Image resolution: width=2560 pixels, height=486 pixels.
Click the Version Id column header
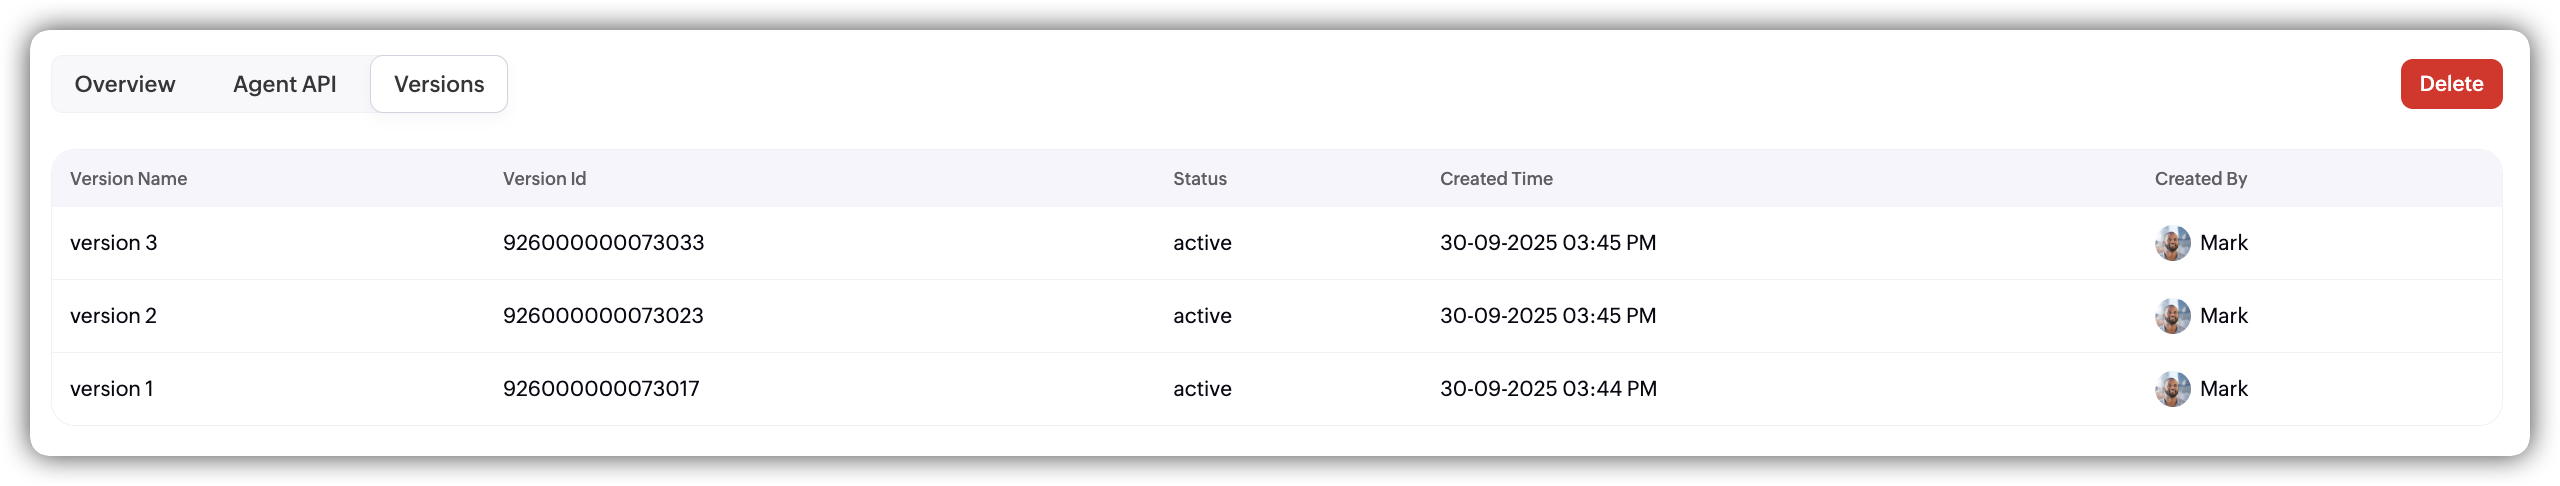click(545, 179)
